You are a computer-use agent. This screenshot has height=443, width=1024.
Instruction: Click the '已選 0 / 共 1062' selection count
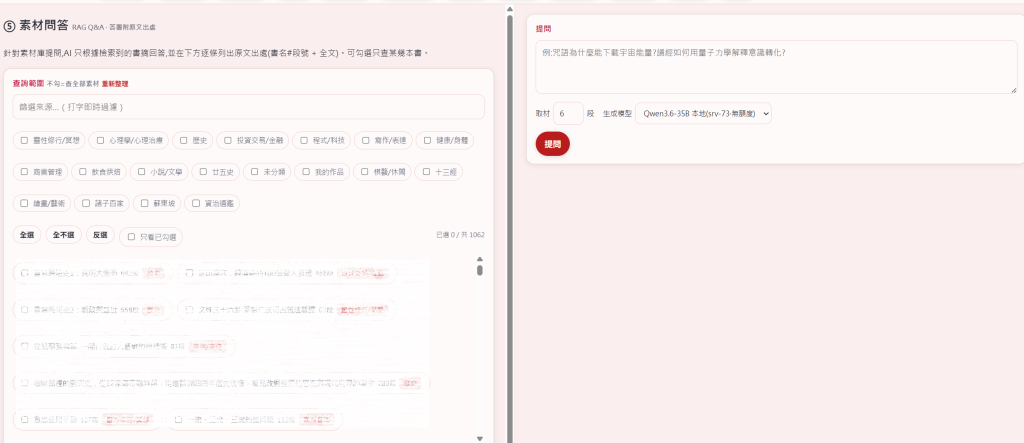tap(460, 235)
